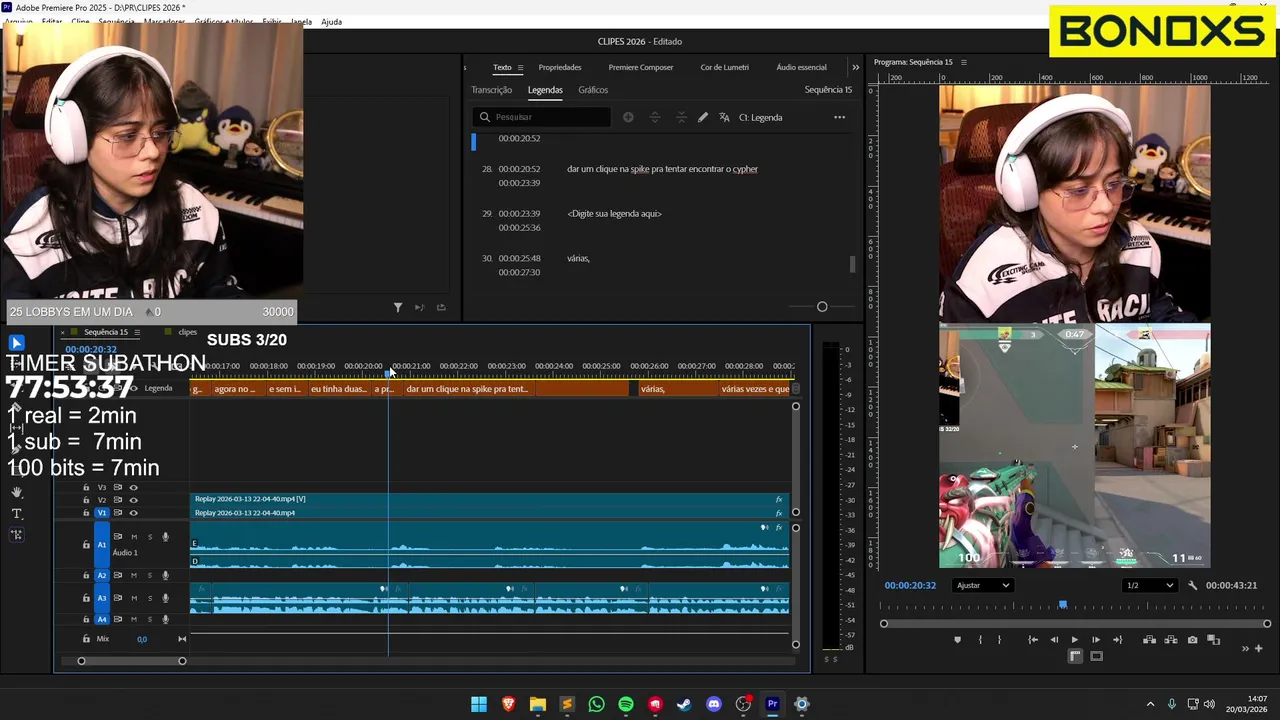The width and height of the screenshot is (1280, 720).
Task: Select caption 28 about spike and cypher
Action: (662, 169)
